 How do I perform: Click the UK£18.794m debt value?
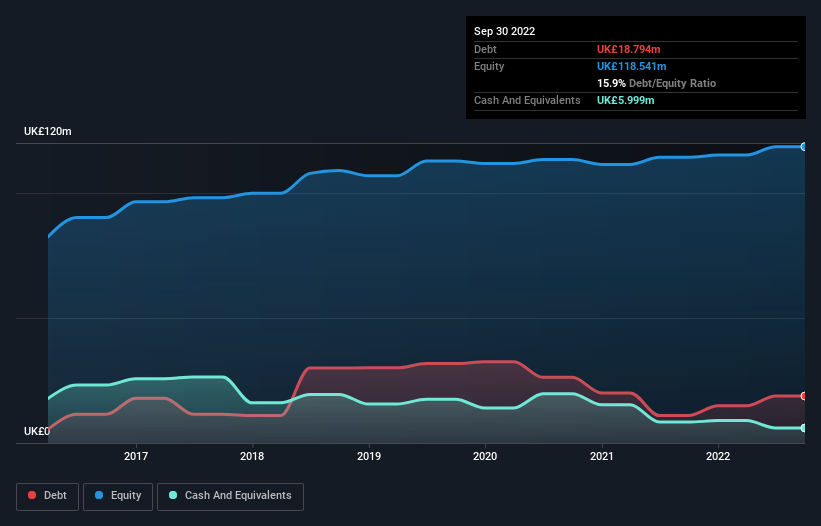coord(628,49)
